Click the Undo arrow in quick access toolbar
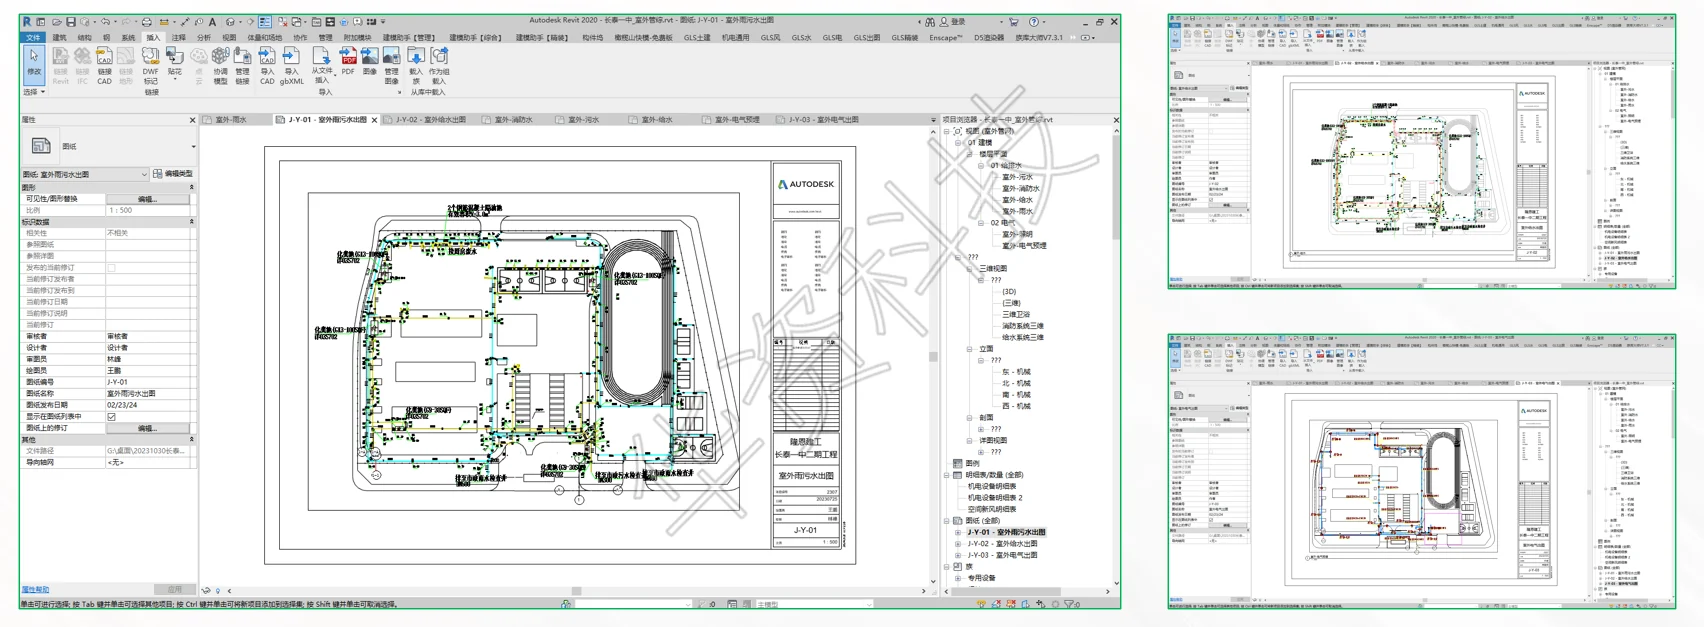The height and width of the screenshot is (627, 1704). [105, 22]
